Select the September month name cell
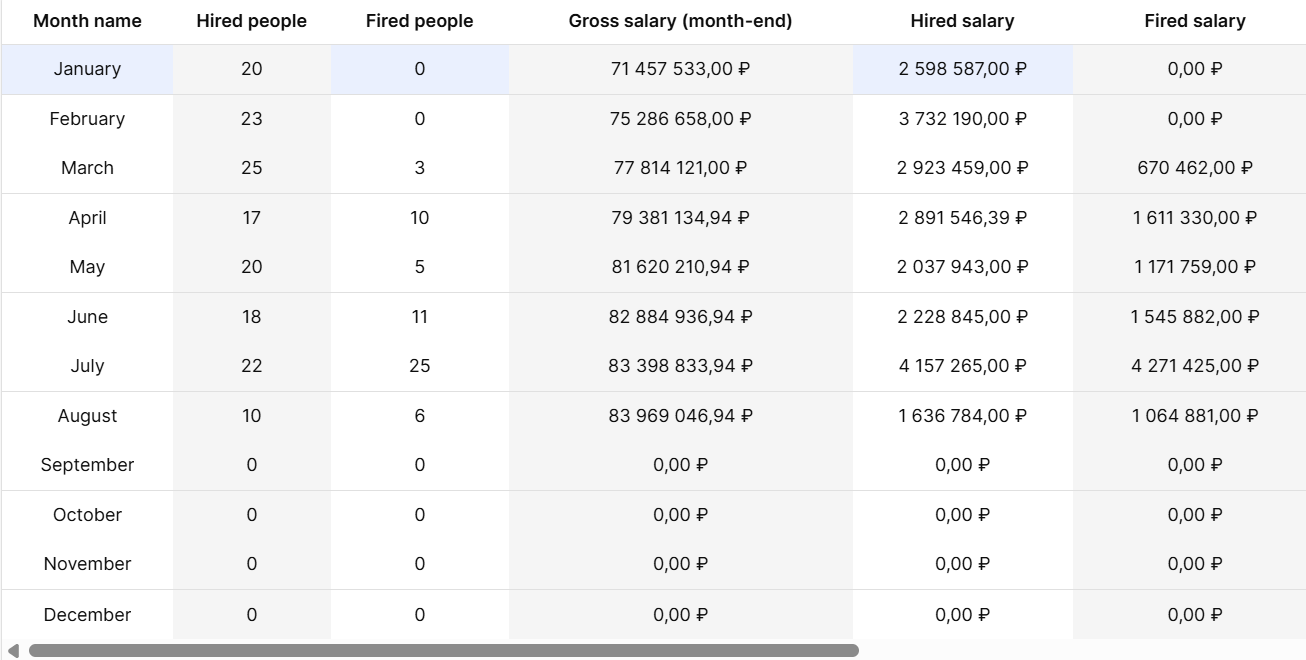This screenshot has width=1306, height=660. pos(87,465)
